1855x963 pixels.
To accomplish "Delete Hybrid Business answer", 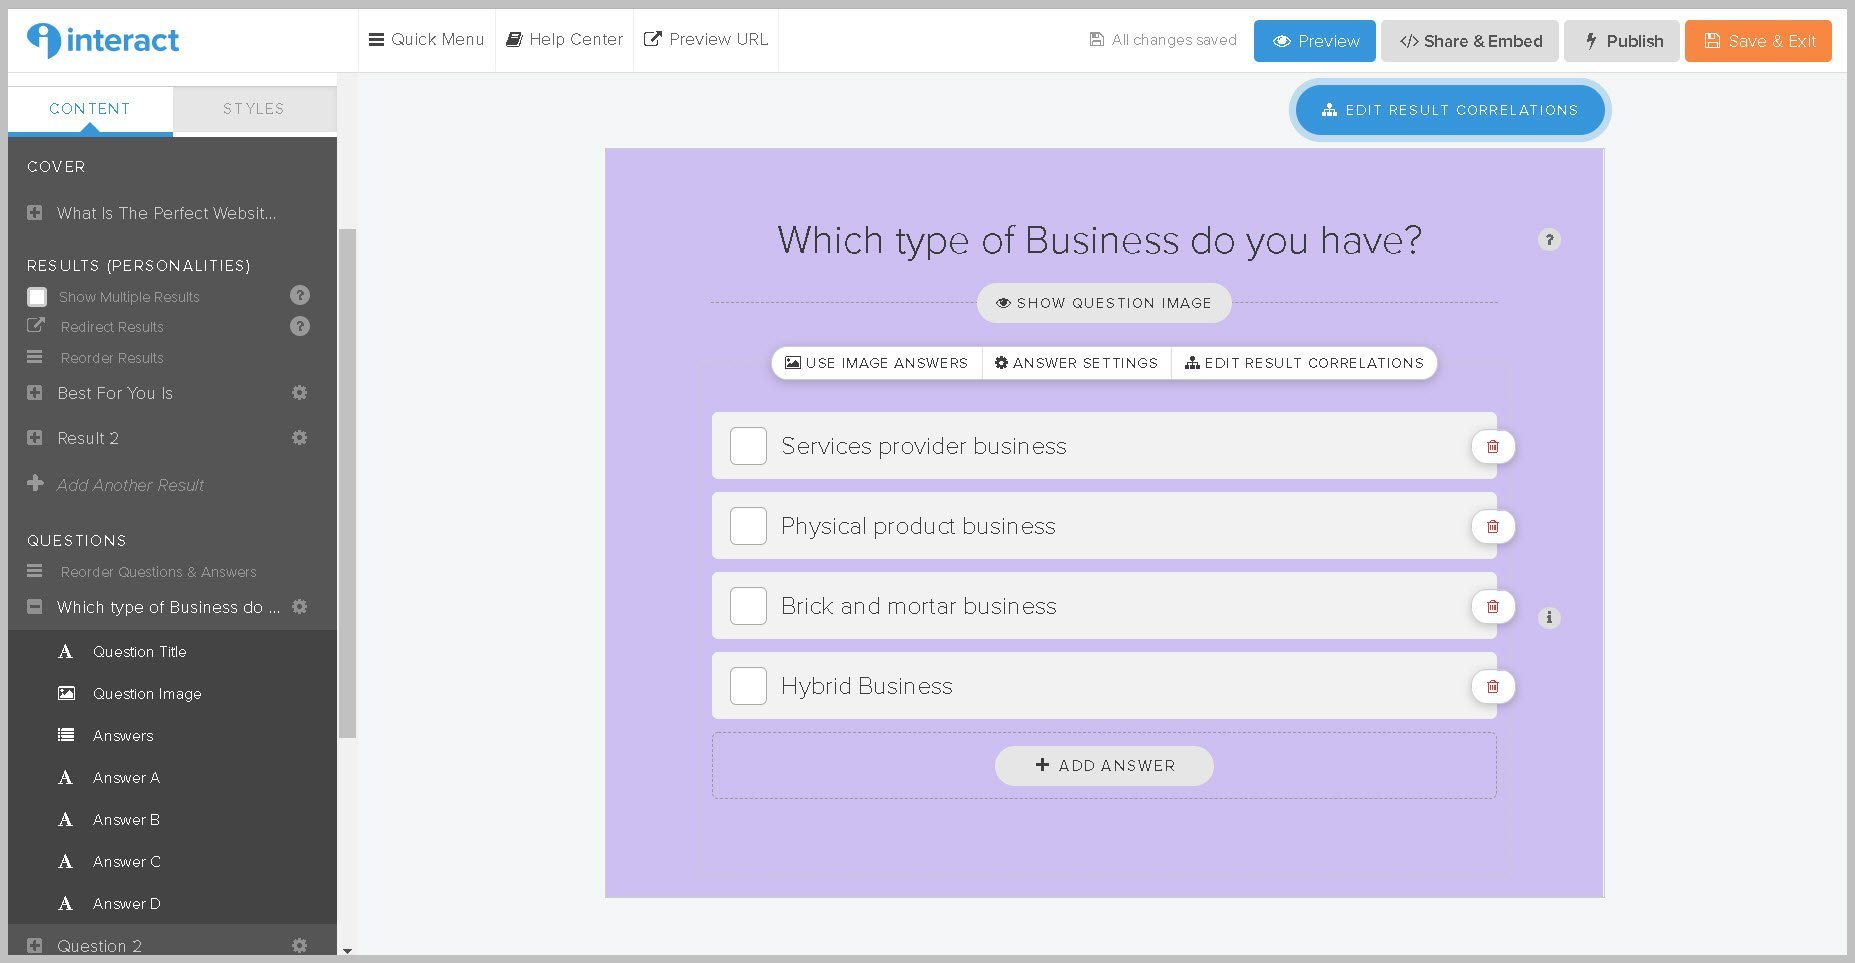I will tap(1493, 687).
